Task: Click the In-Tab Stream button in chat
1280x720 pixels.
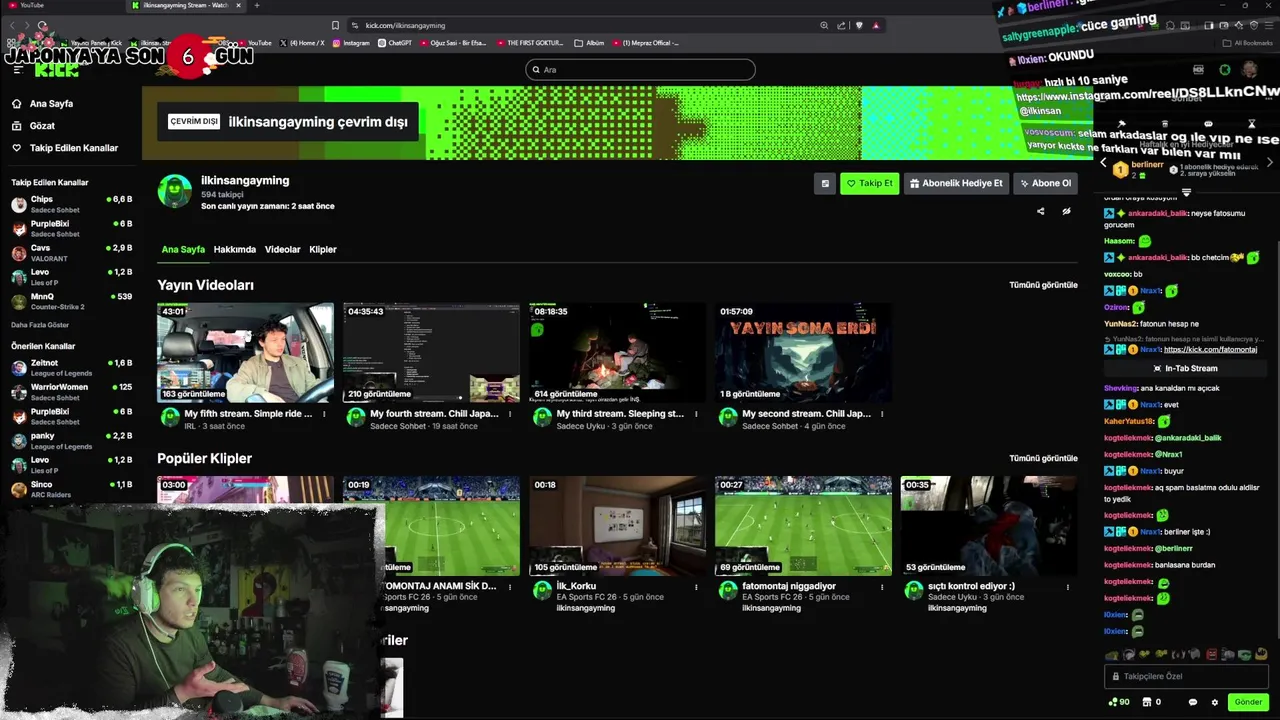Action: coord(1185,368)
